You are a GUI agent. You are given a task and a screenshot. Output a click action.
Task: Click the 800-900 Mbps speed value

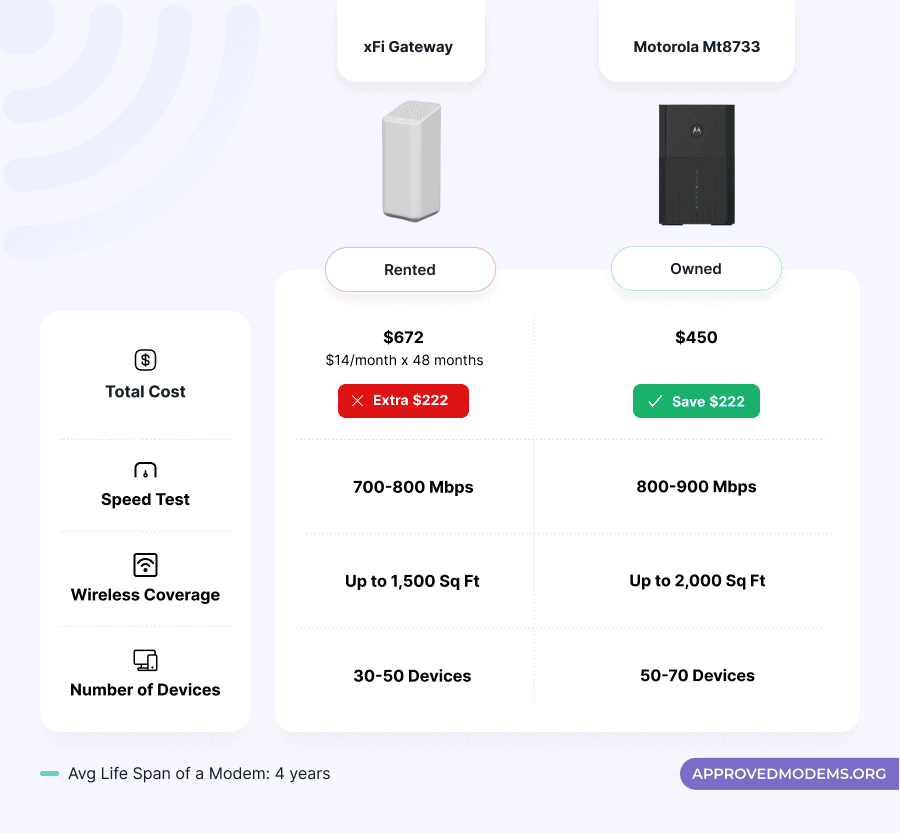696,487
